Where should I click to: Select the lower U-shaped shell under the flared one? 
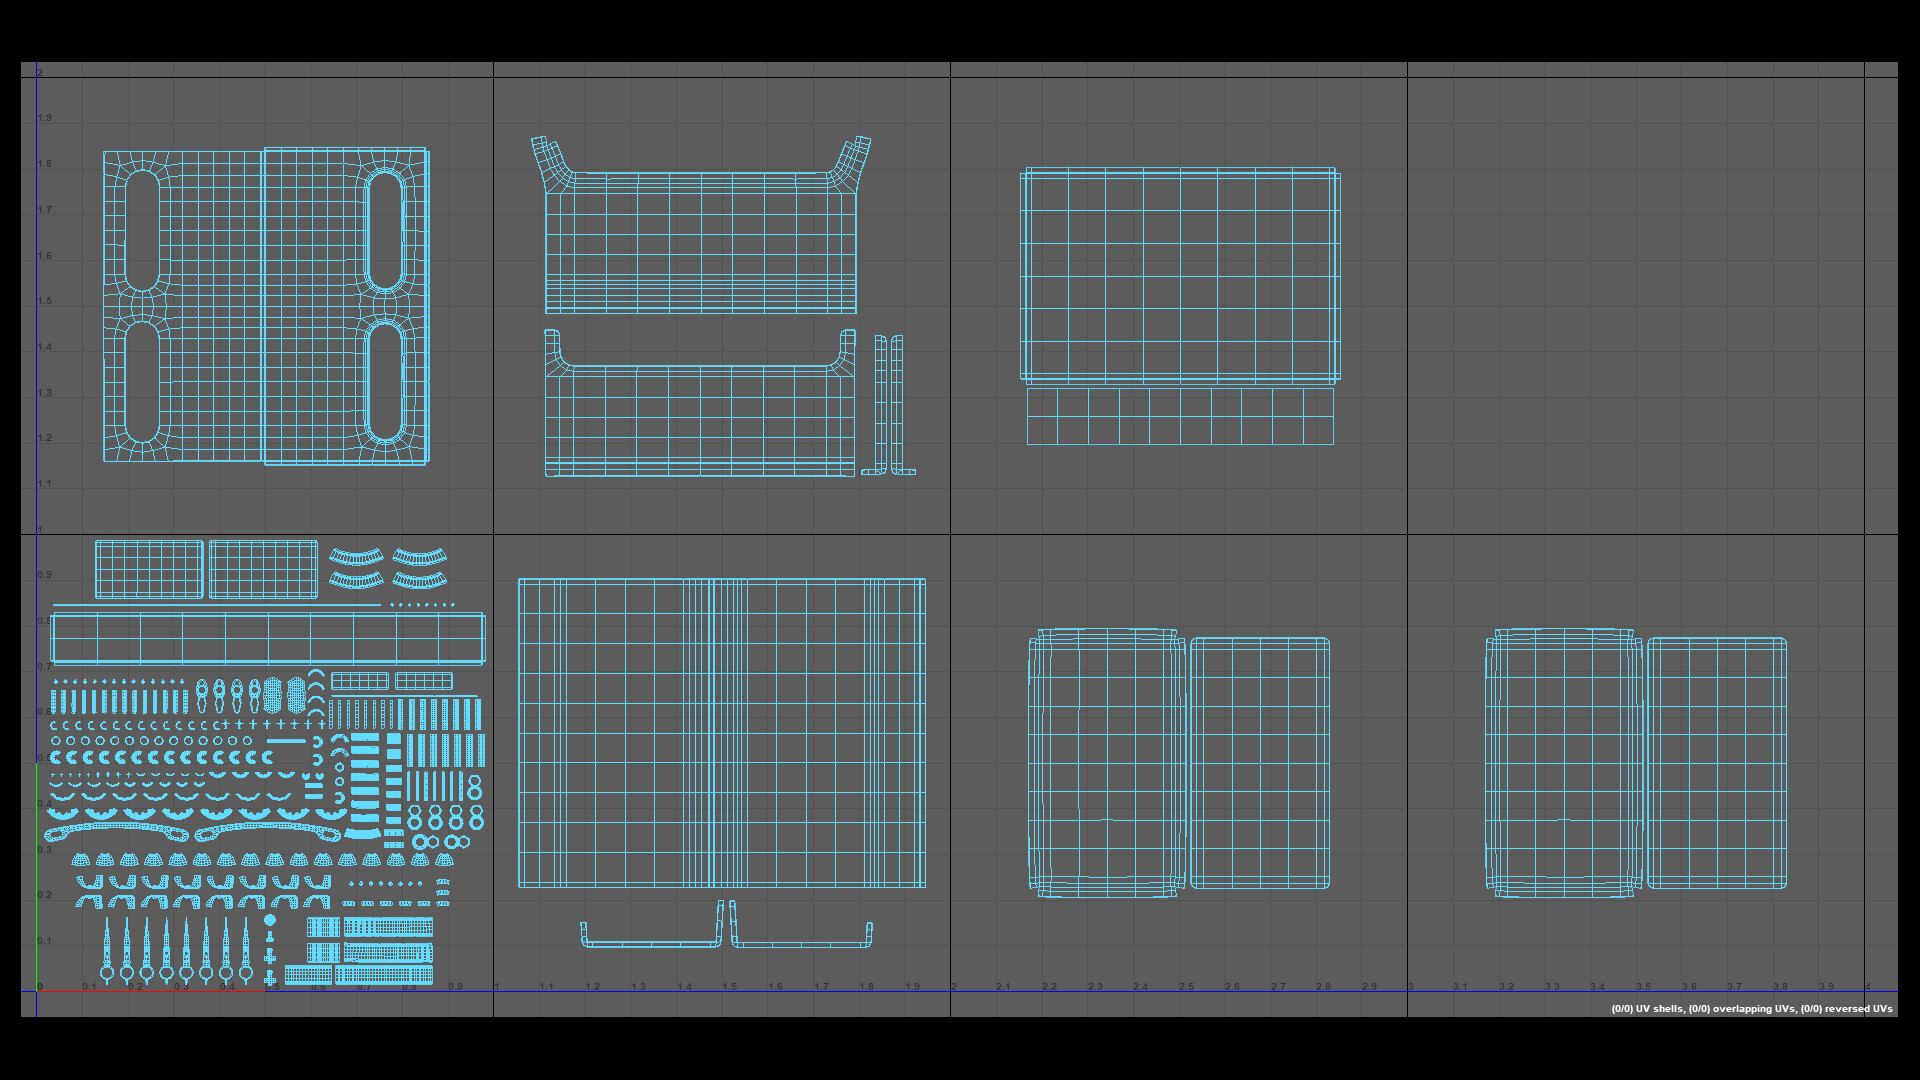coord(700,420)
